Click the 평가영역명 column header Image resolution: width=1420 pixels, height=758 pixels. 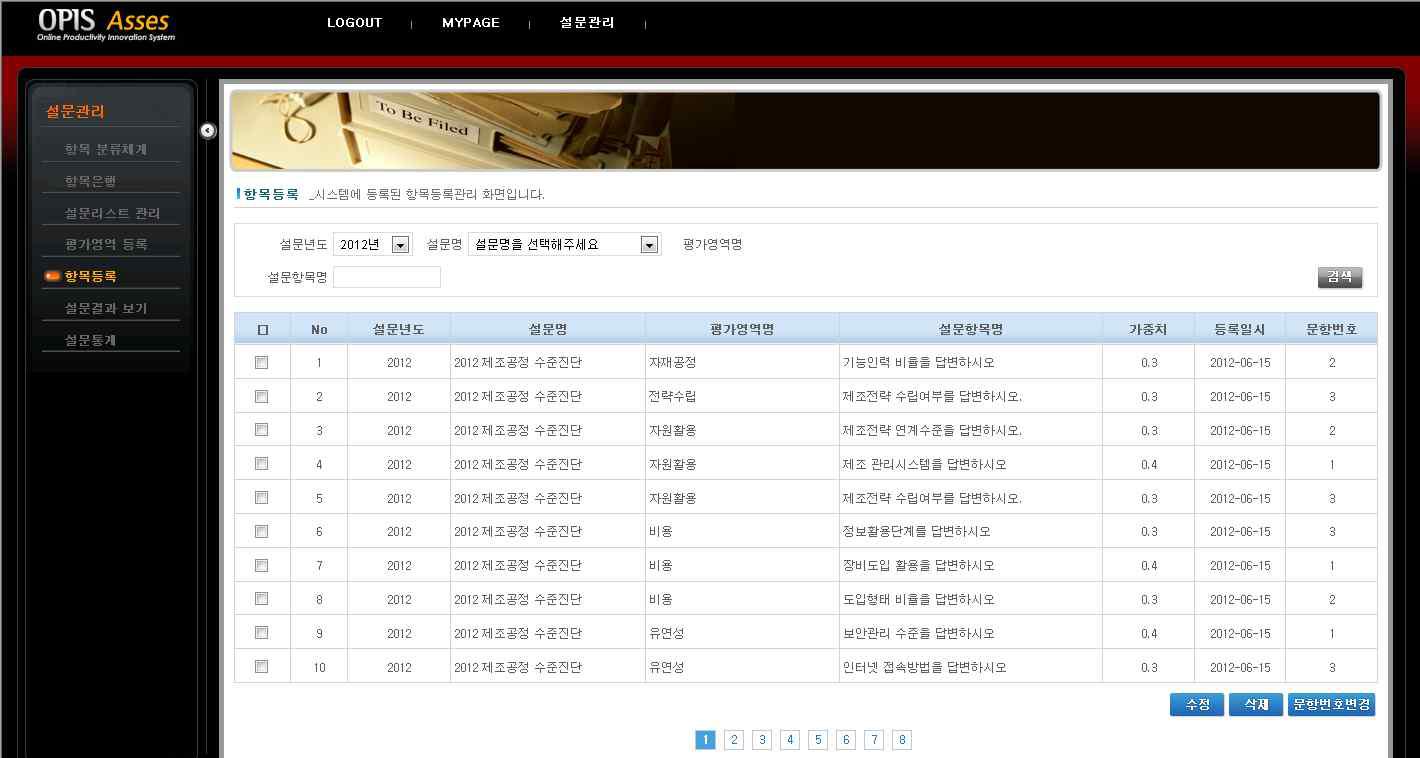click(742, 329)
